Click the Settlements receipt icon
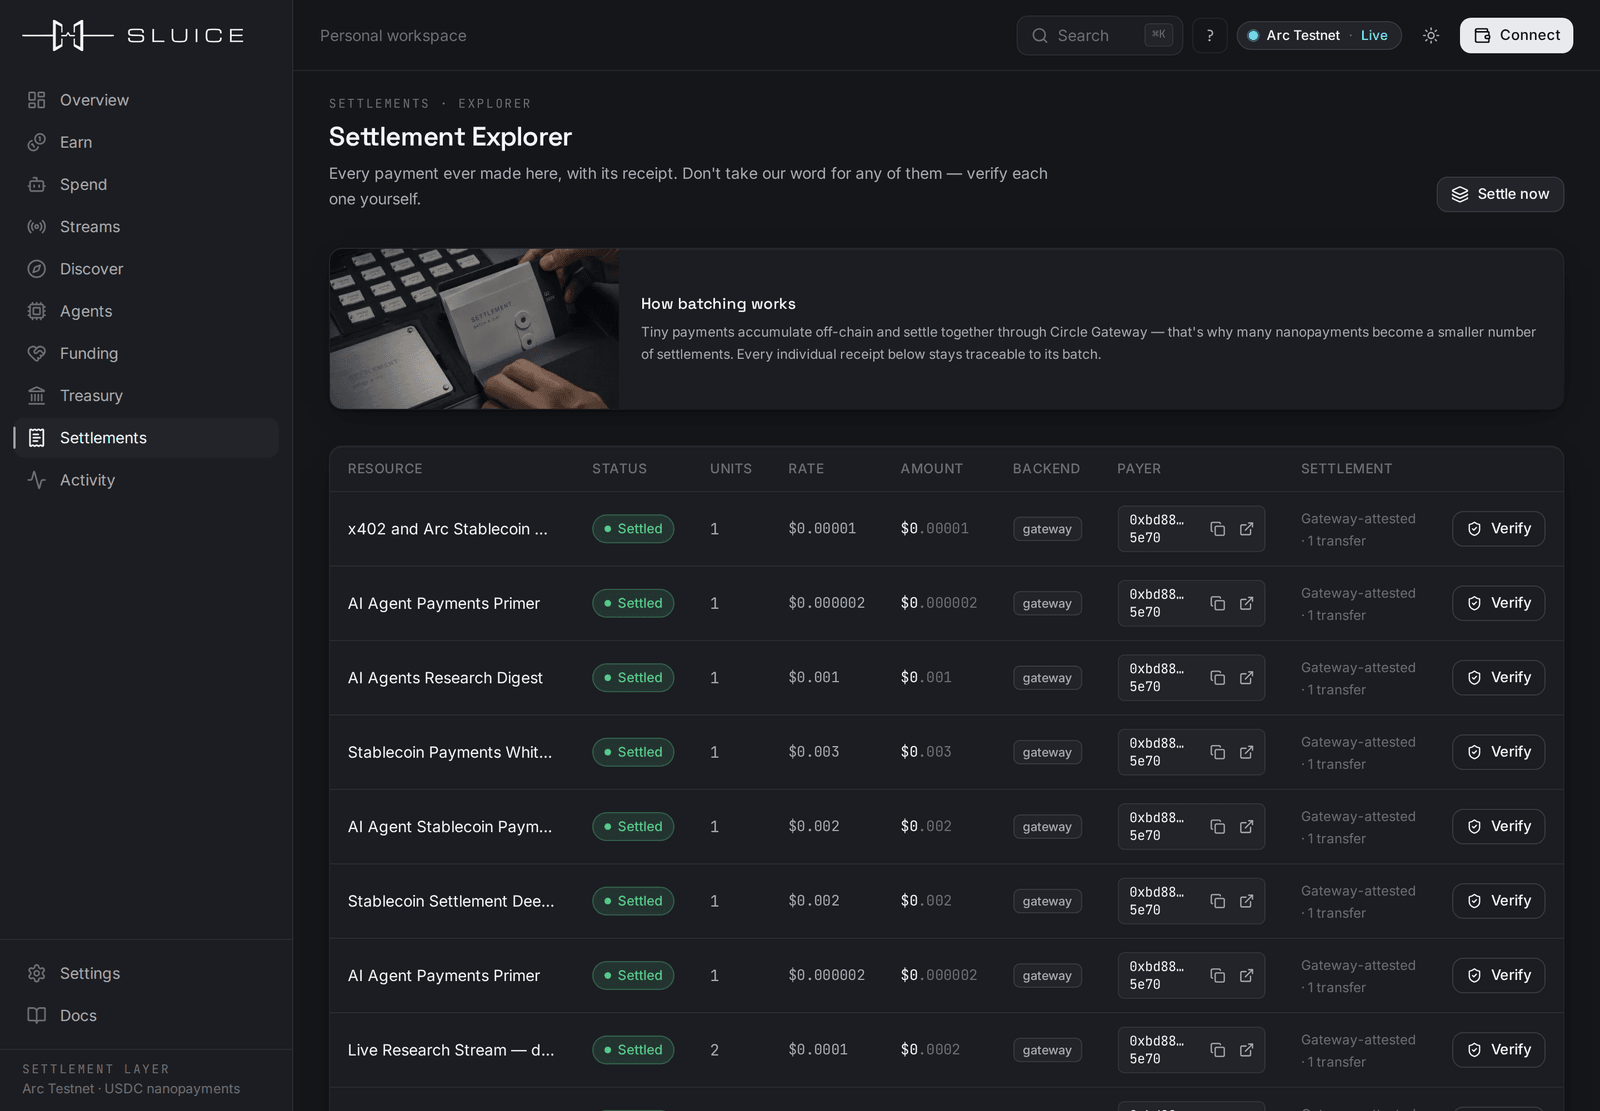Image resolution: width=1600 pixels, height=1111 pixels. [x=37, y=438]
